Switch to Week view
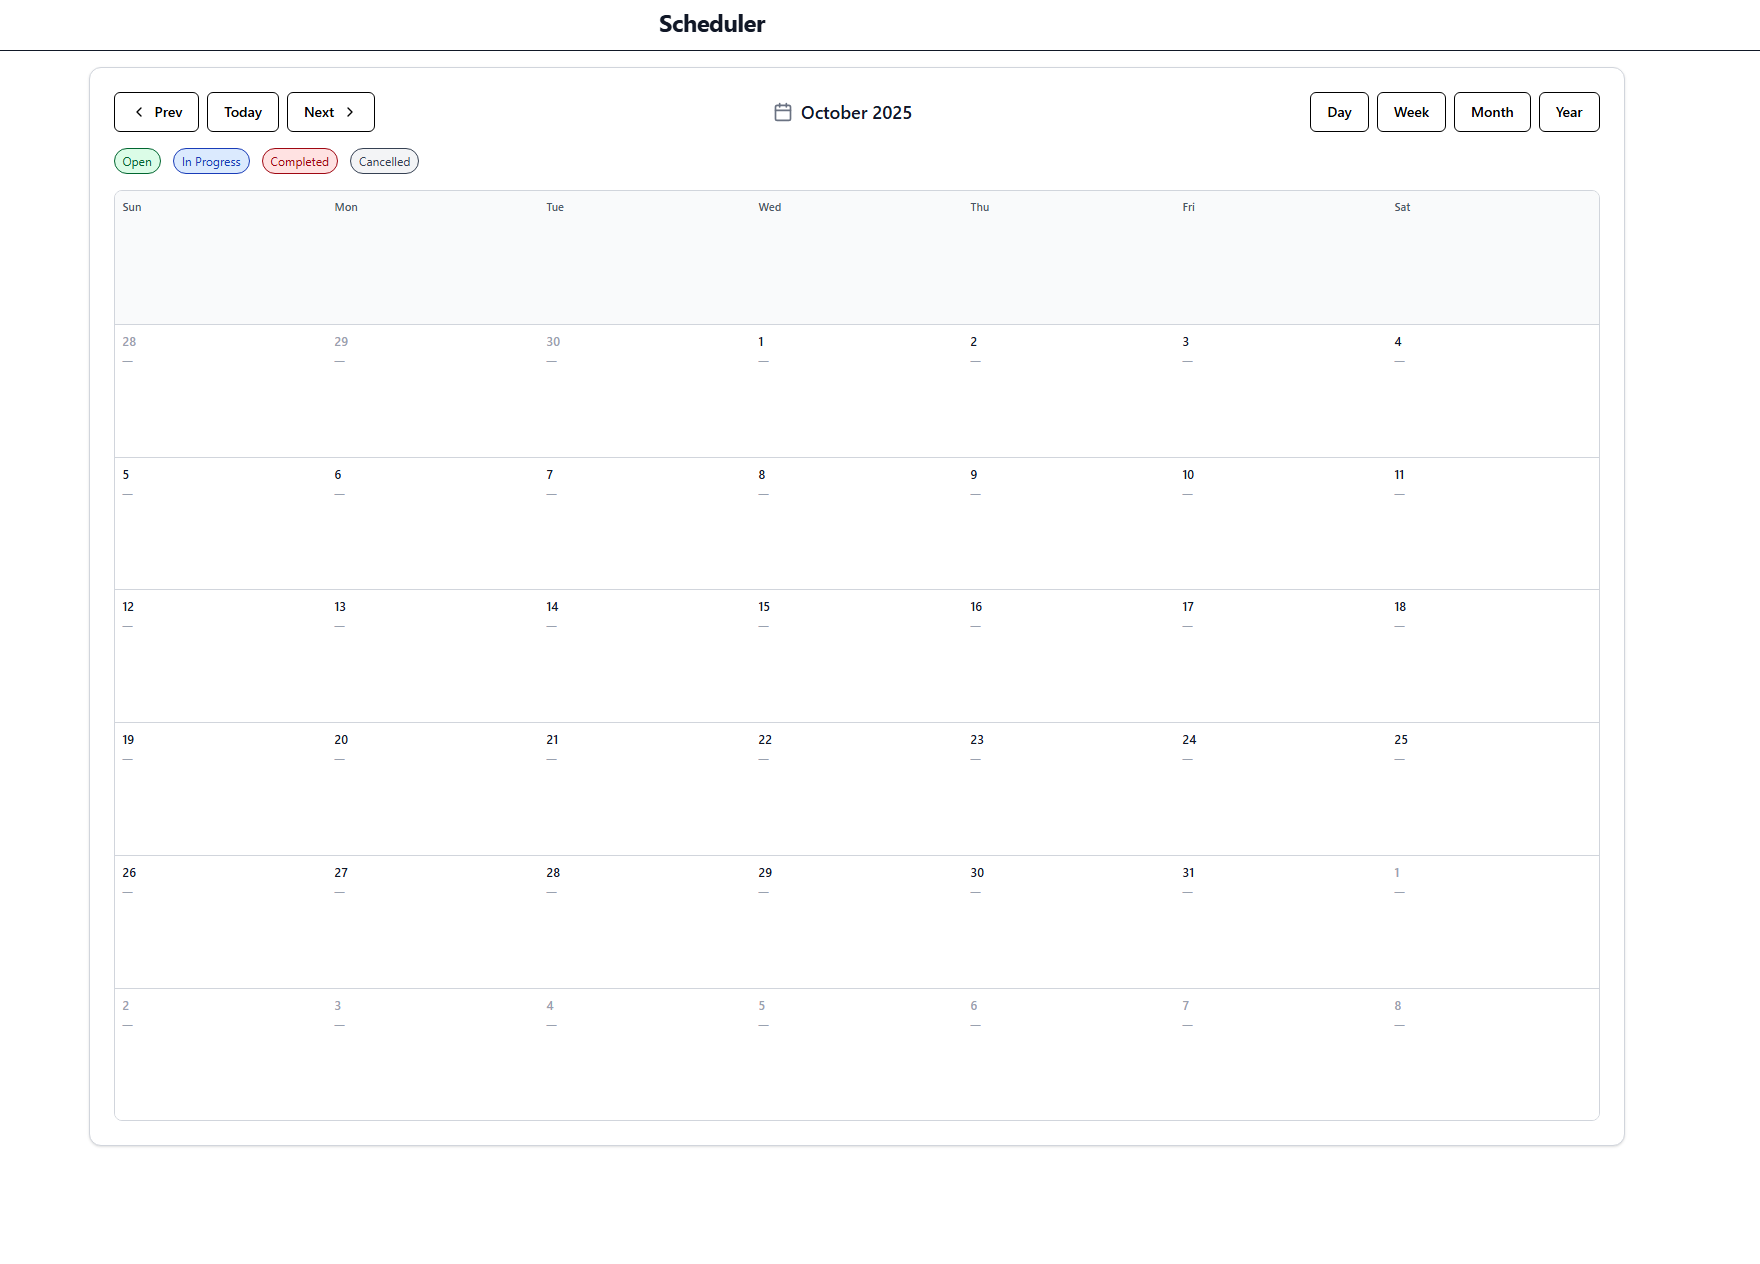This screenshot has width=1760, height=1264. tap(1411, 112)
